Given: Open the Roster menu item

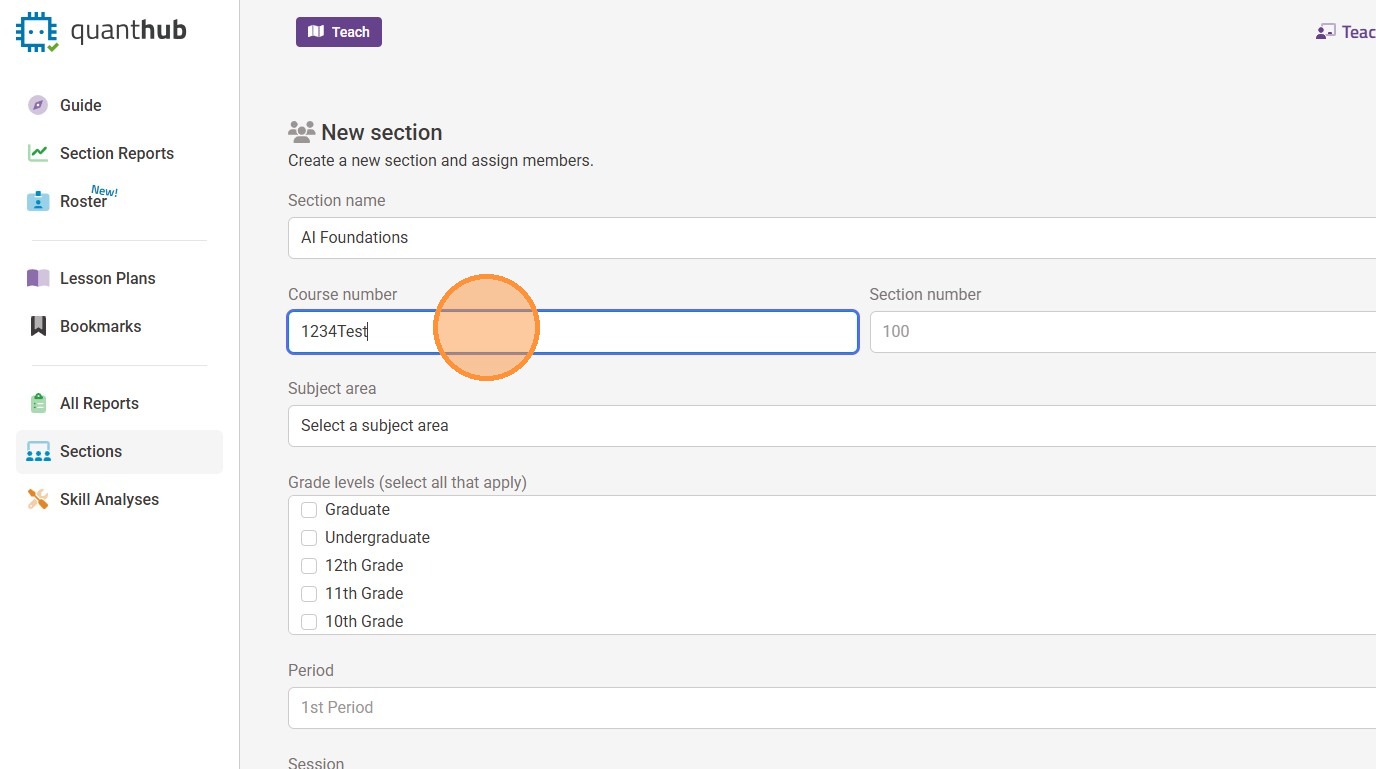Looking at the screenshot, I should [x=83, y=201].
